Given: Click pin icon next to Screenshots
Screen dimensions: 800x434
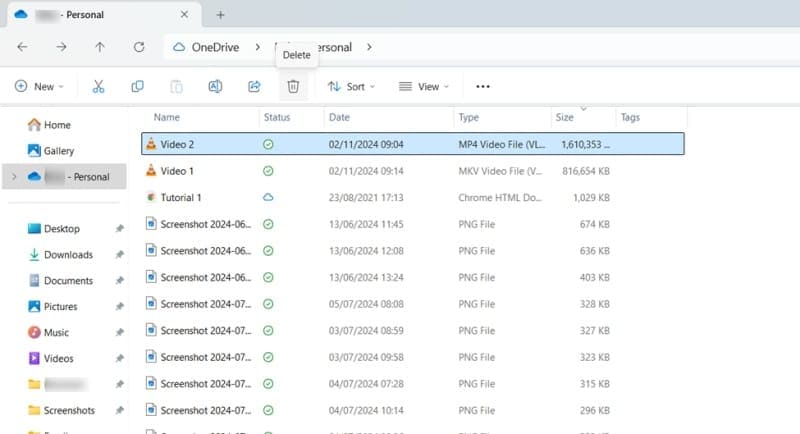Looking at the screenshot, I should (x=119, y=411).
